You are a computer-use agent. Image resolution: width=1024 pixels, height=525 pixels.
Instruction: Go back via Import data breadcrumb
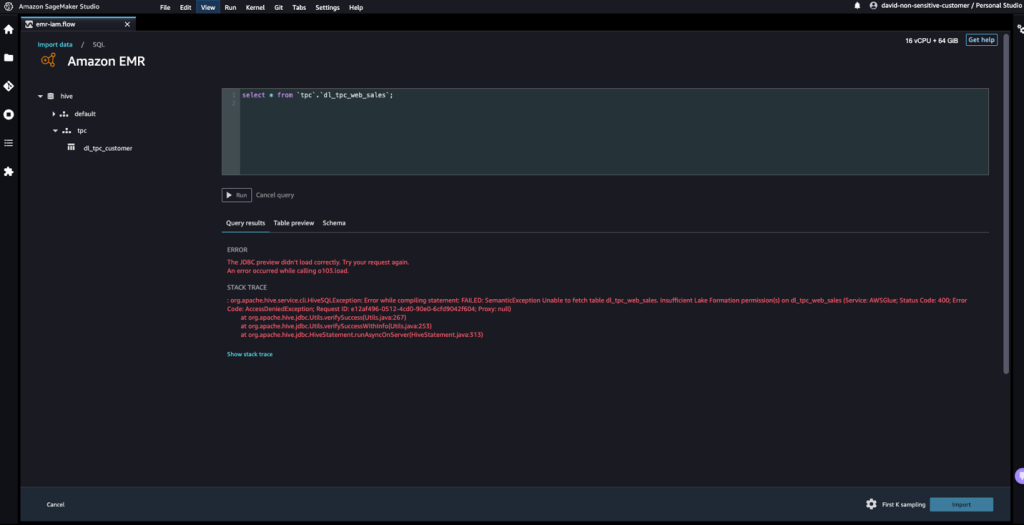tap(55, 44)
